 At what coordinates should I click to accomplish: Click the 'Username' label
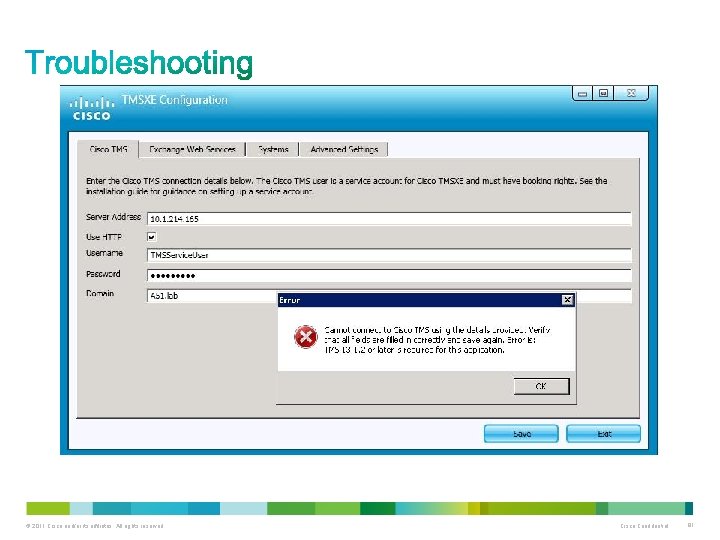pyautogui.click(x=104, y=253)
